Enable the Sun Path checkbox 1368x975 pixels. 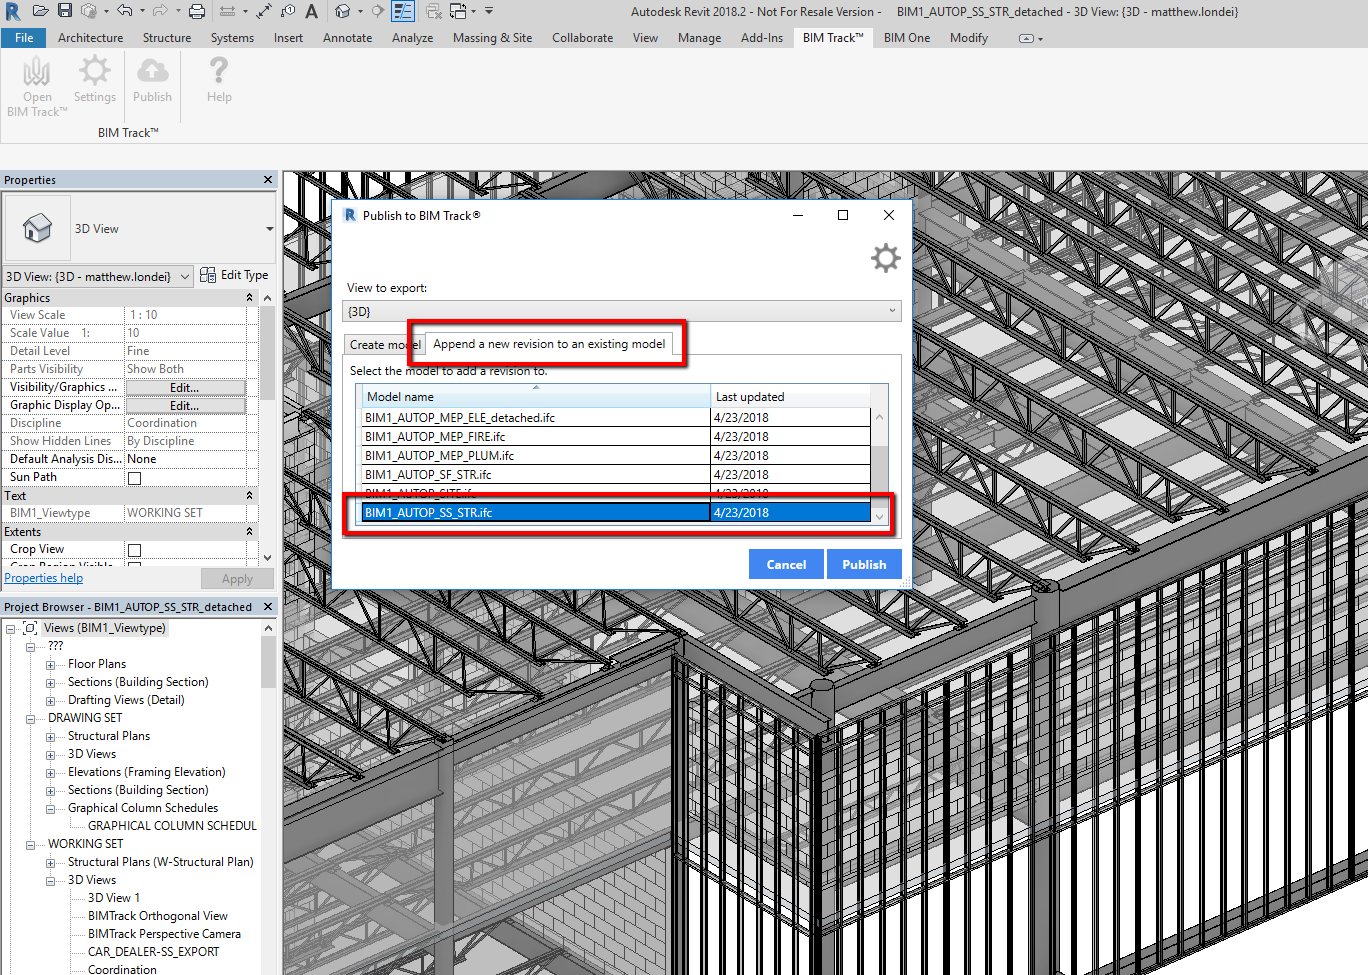134,478
